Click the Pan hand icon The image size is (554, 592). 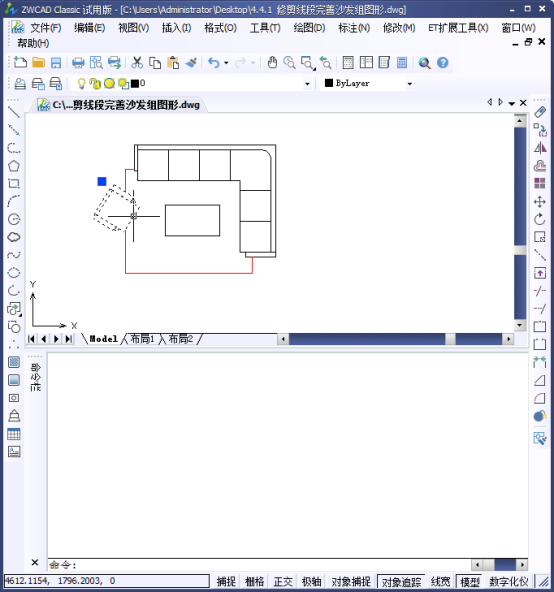(272, 63)
